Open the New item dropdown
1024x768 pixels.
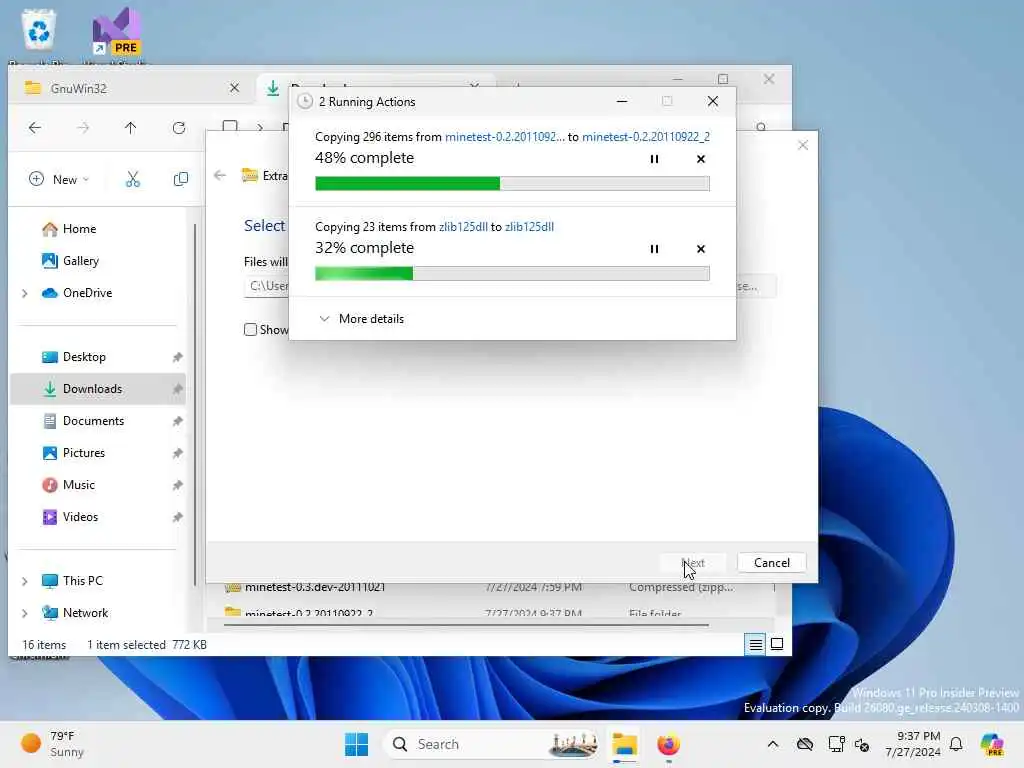tap(59, 180)
